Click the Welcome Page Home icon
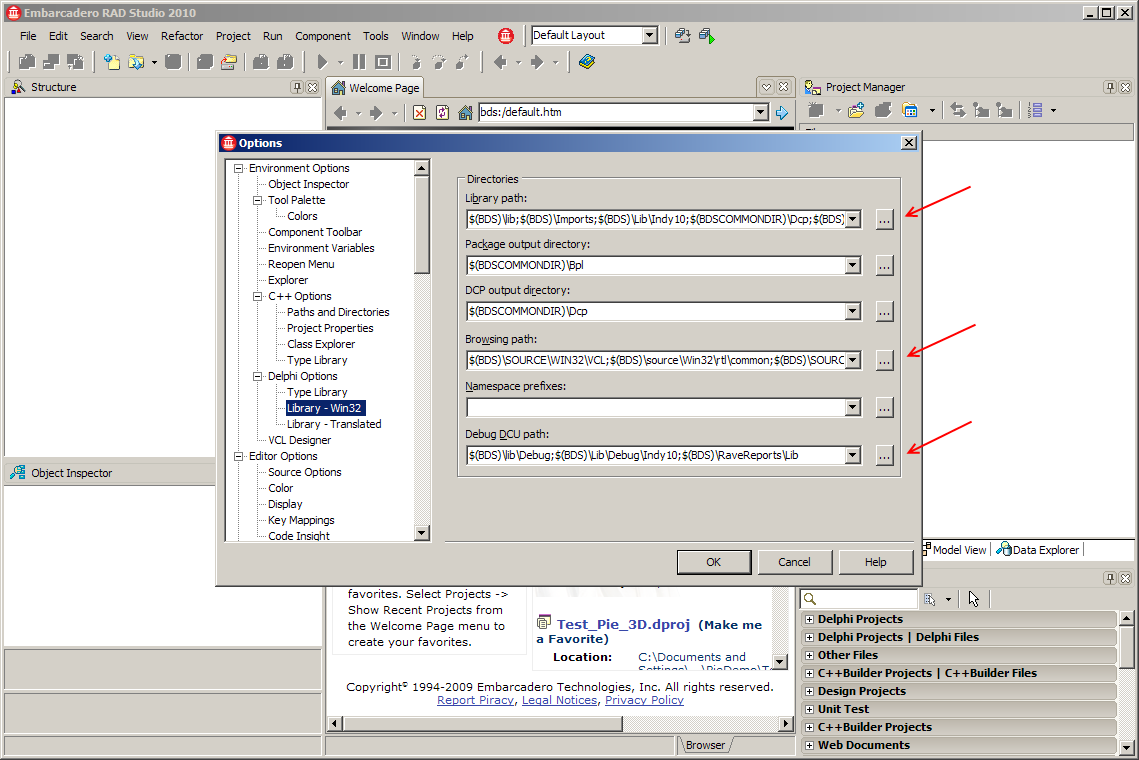 click(x=466, y=113)
